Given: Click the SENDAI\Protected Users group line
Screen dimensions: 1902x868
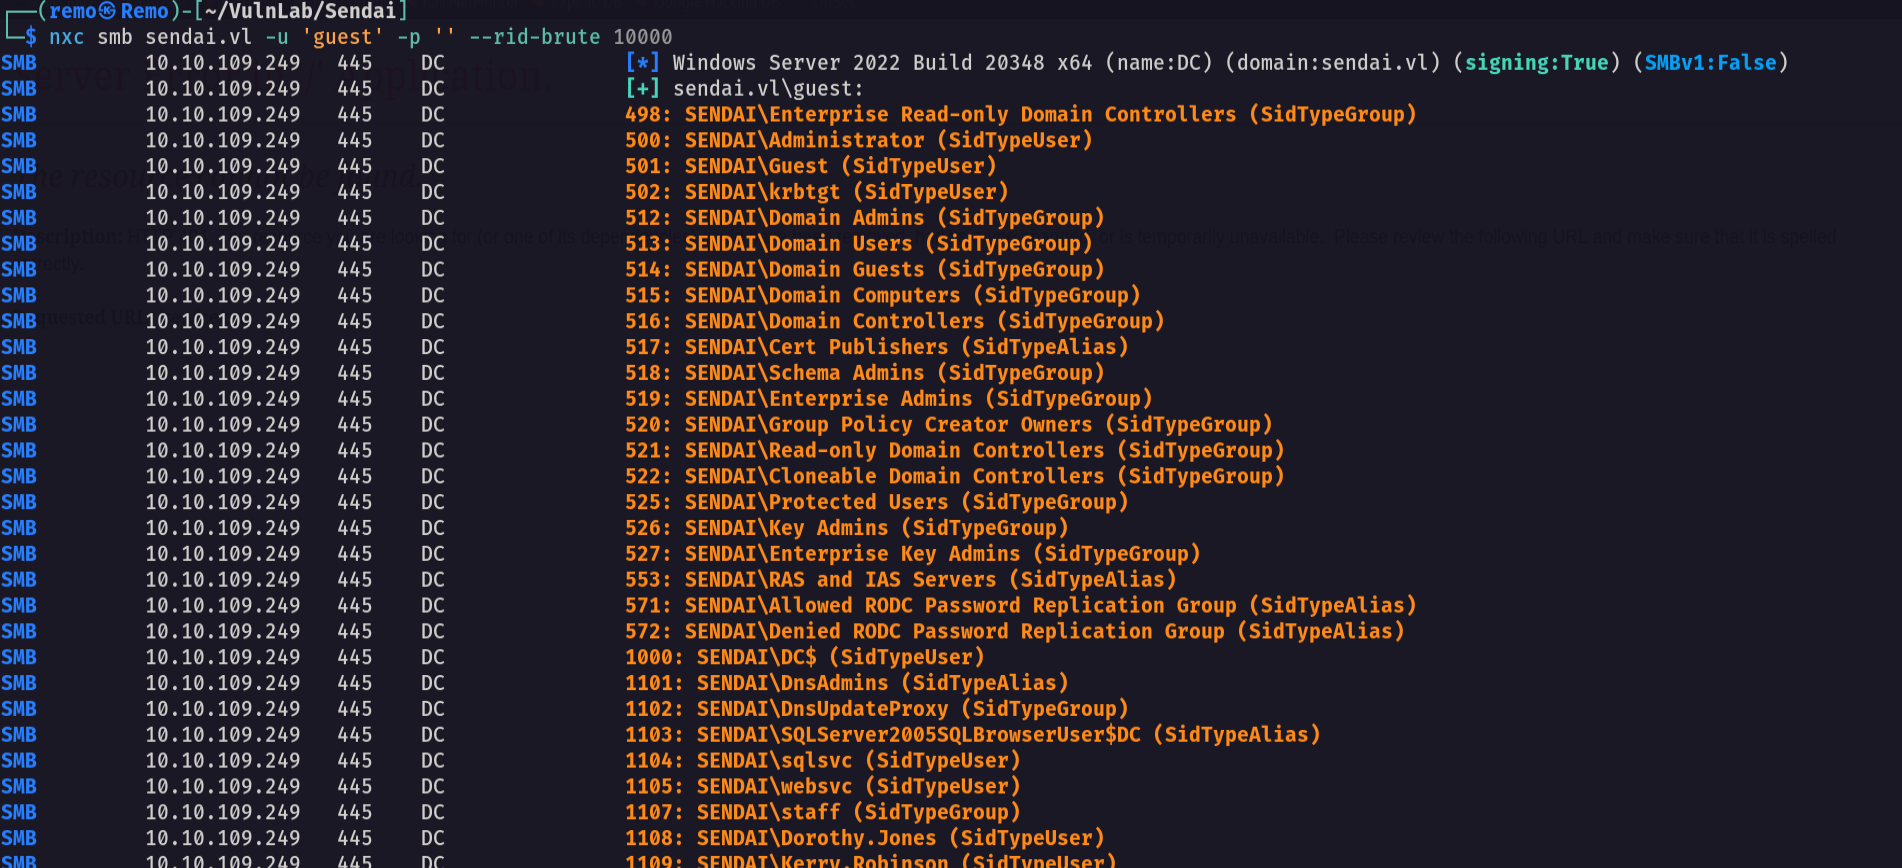Looking at the screenshot, I should [x=877, y=502].
